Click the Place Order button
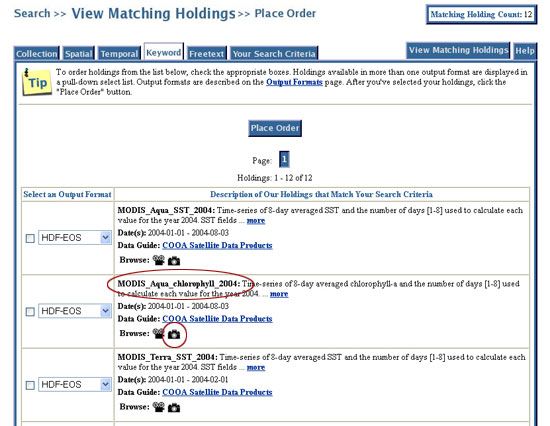Viewport: 550px width, 426px height. pos(275,128)
